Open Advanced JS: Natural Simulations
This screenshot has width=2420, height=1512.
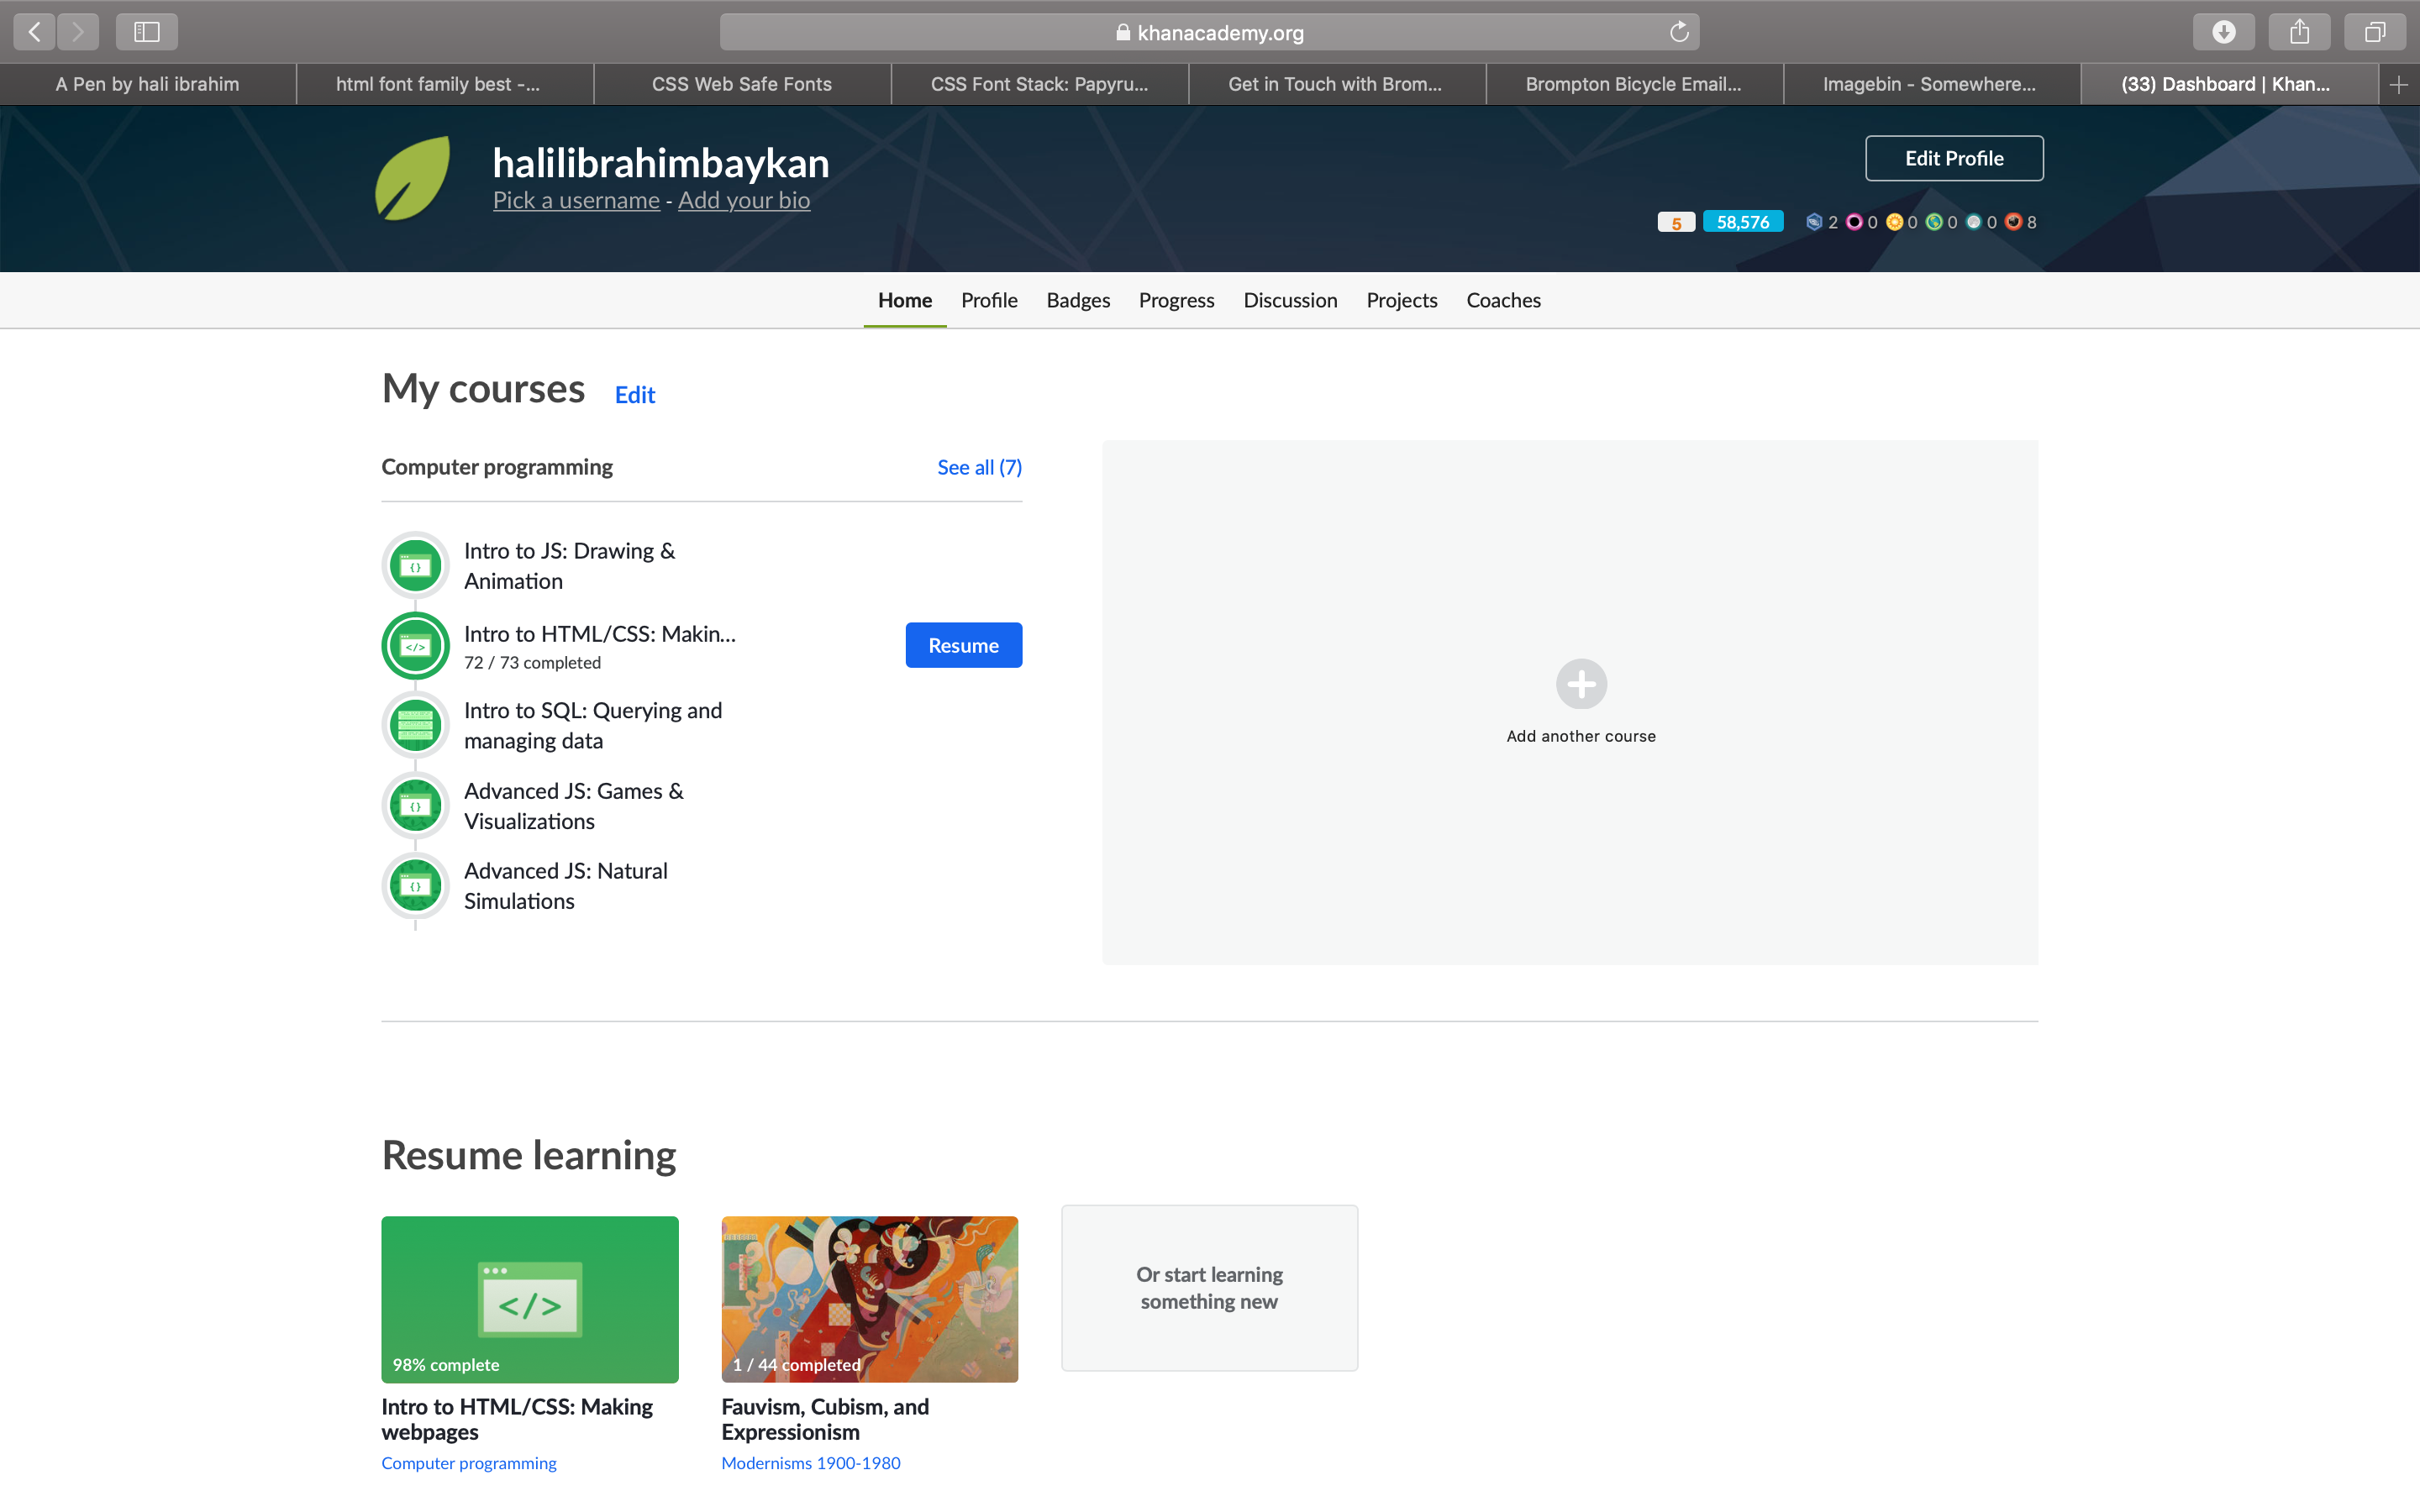coord(566,886)
